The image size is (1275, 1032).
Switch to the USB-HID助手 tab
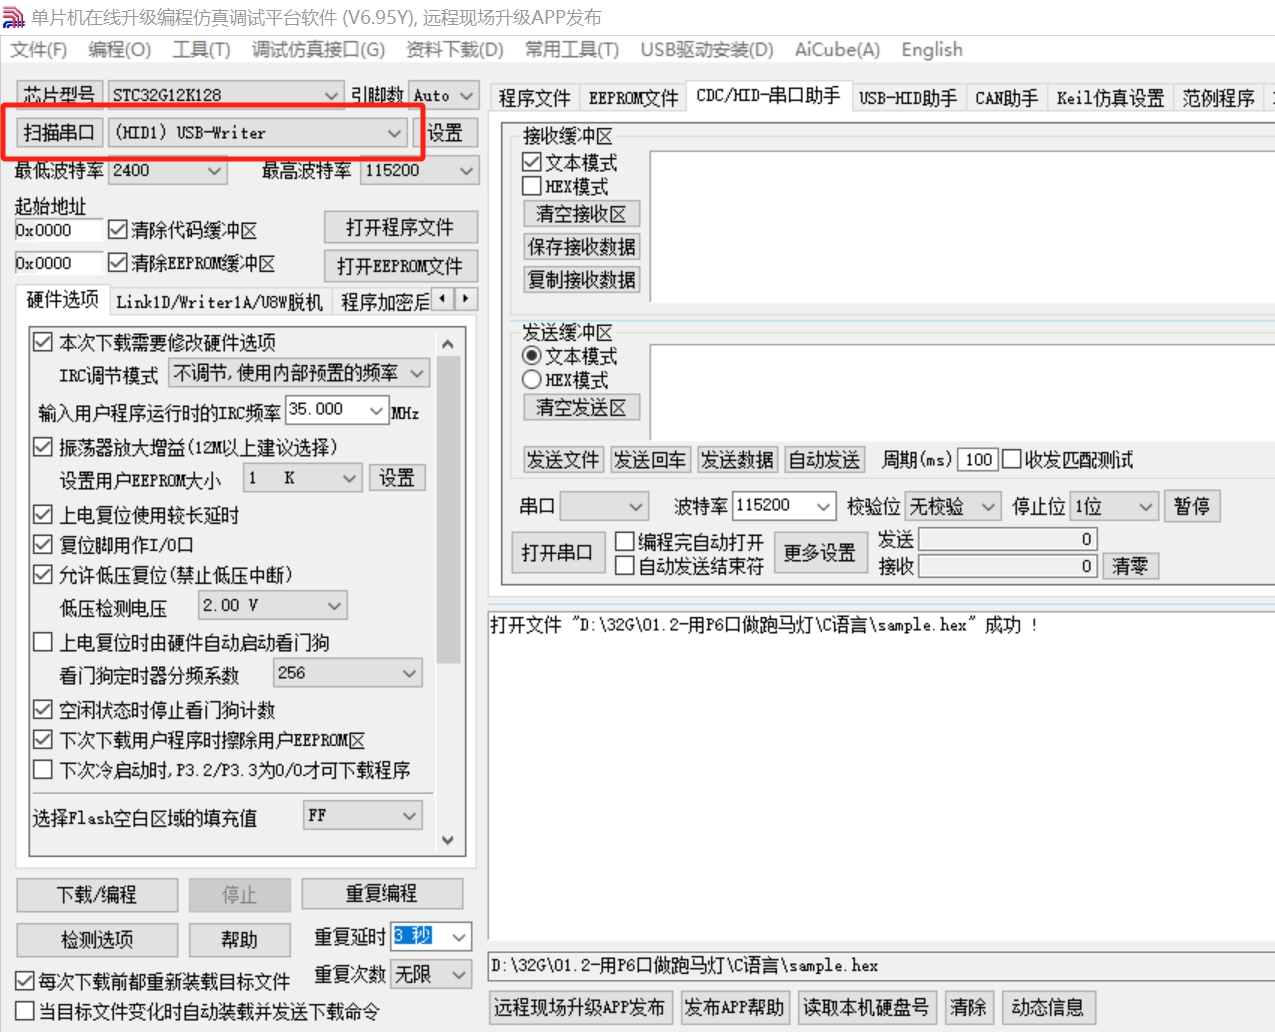908,98
